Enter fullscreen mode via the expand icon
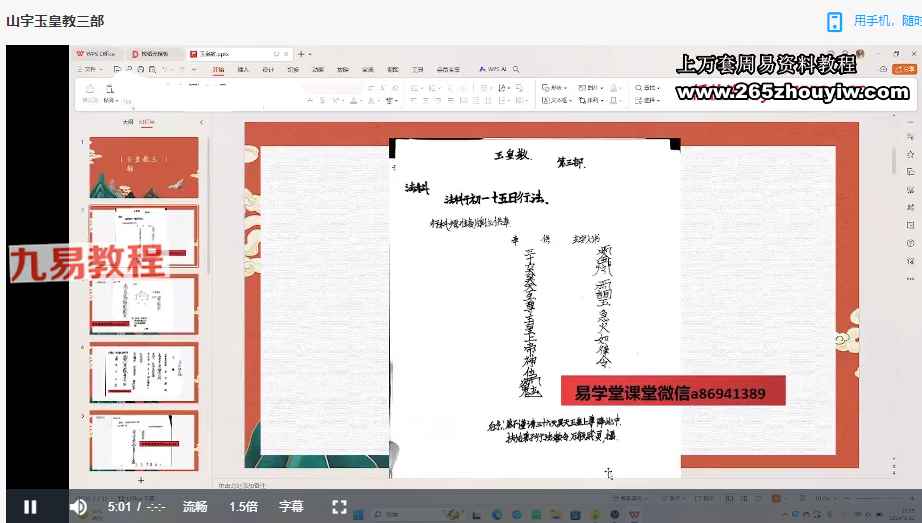Viewport: 922px width, 523px height. click(339, 507)
